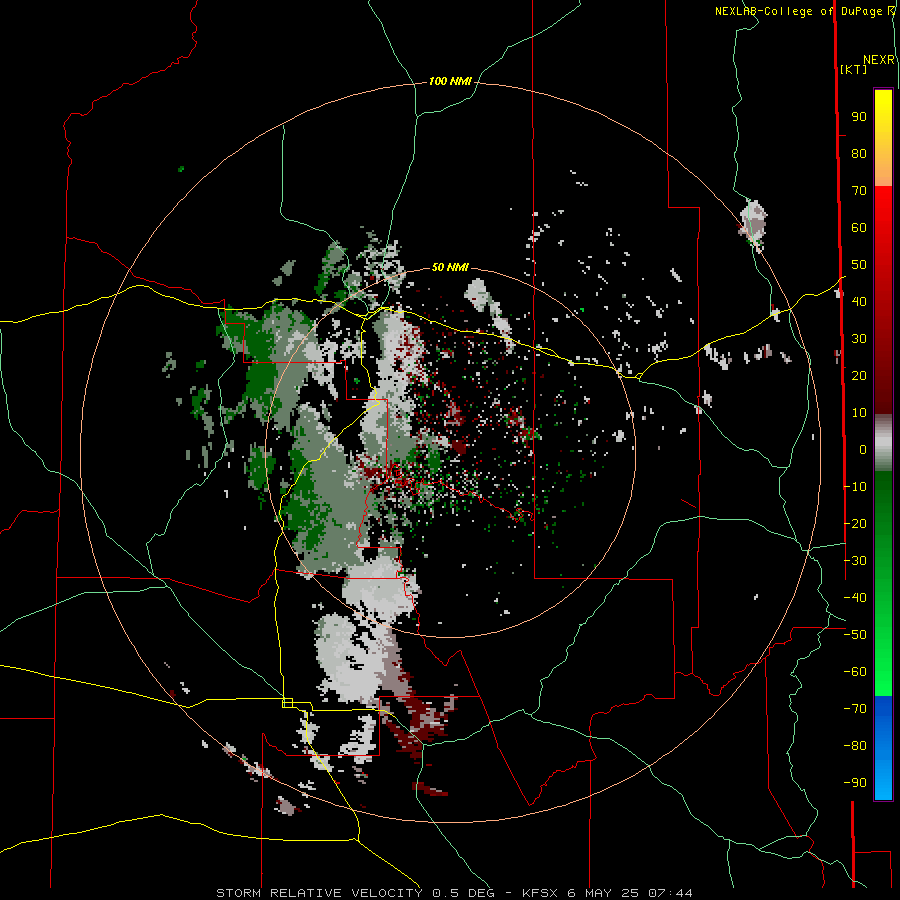Click "STORM RELATIVE VELOCITY" in the caption
900x900 pixels.
pos(319,893)
